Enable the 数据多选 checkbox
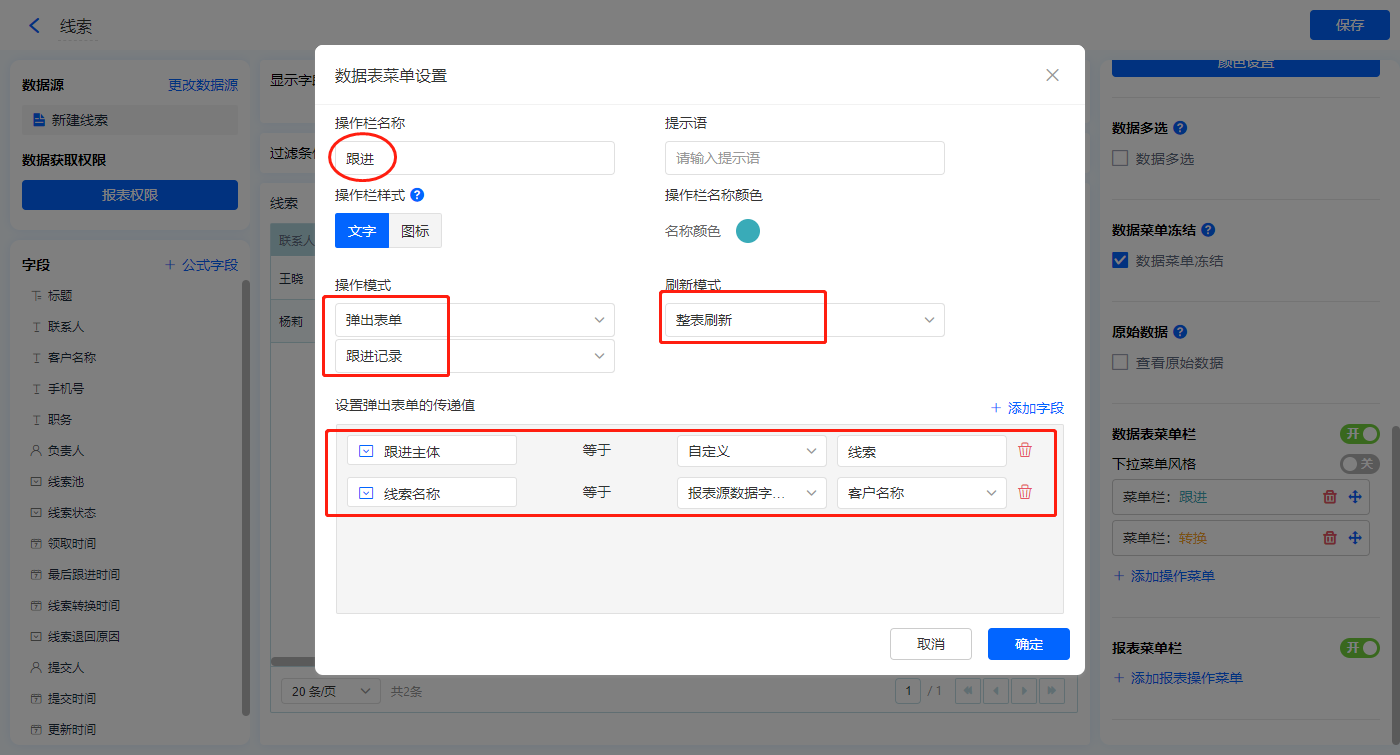 (x=1120, y=159)
